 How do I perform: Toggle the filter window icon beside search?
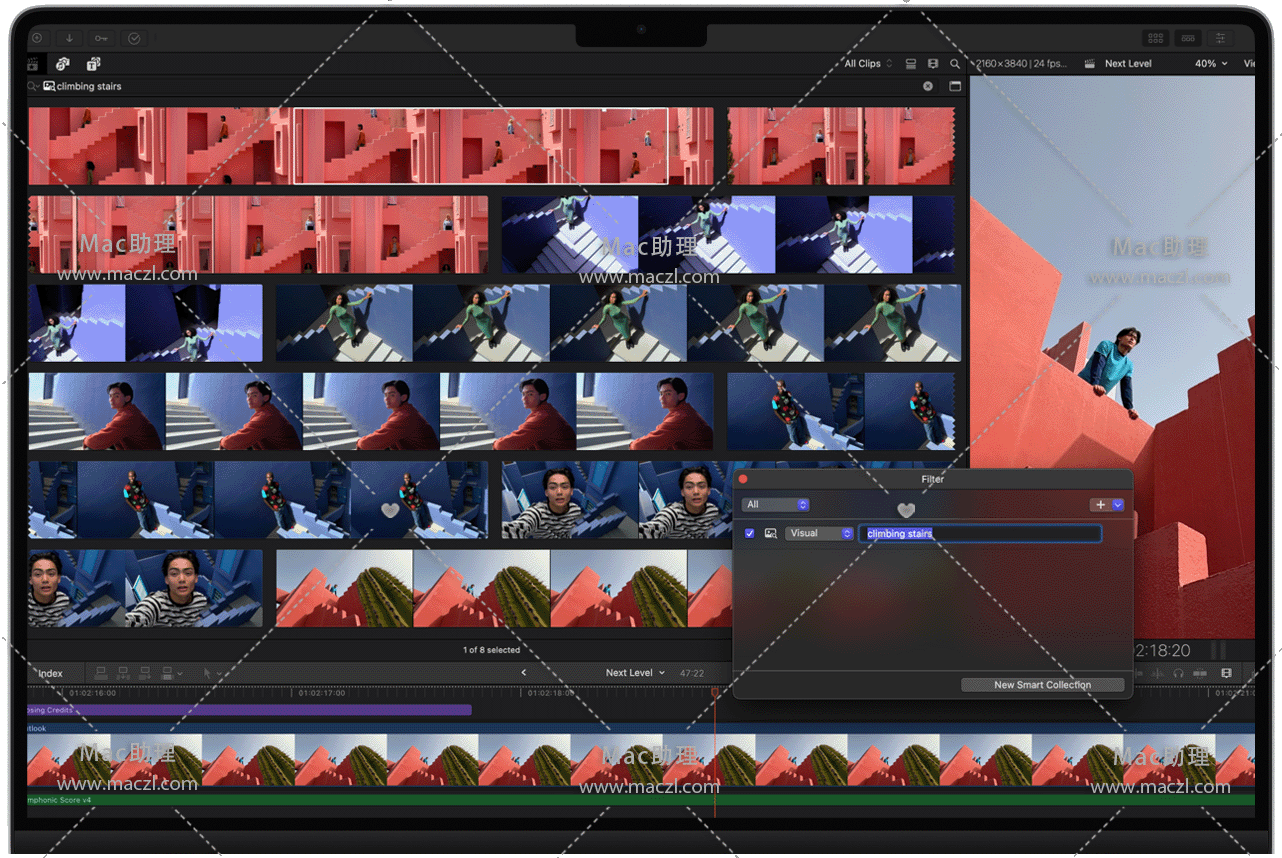[x=955, y=86]
